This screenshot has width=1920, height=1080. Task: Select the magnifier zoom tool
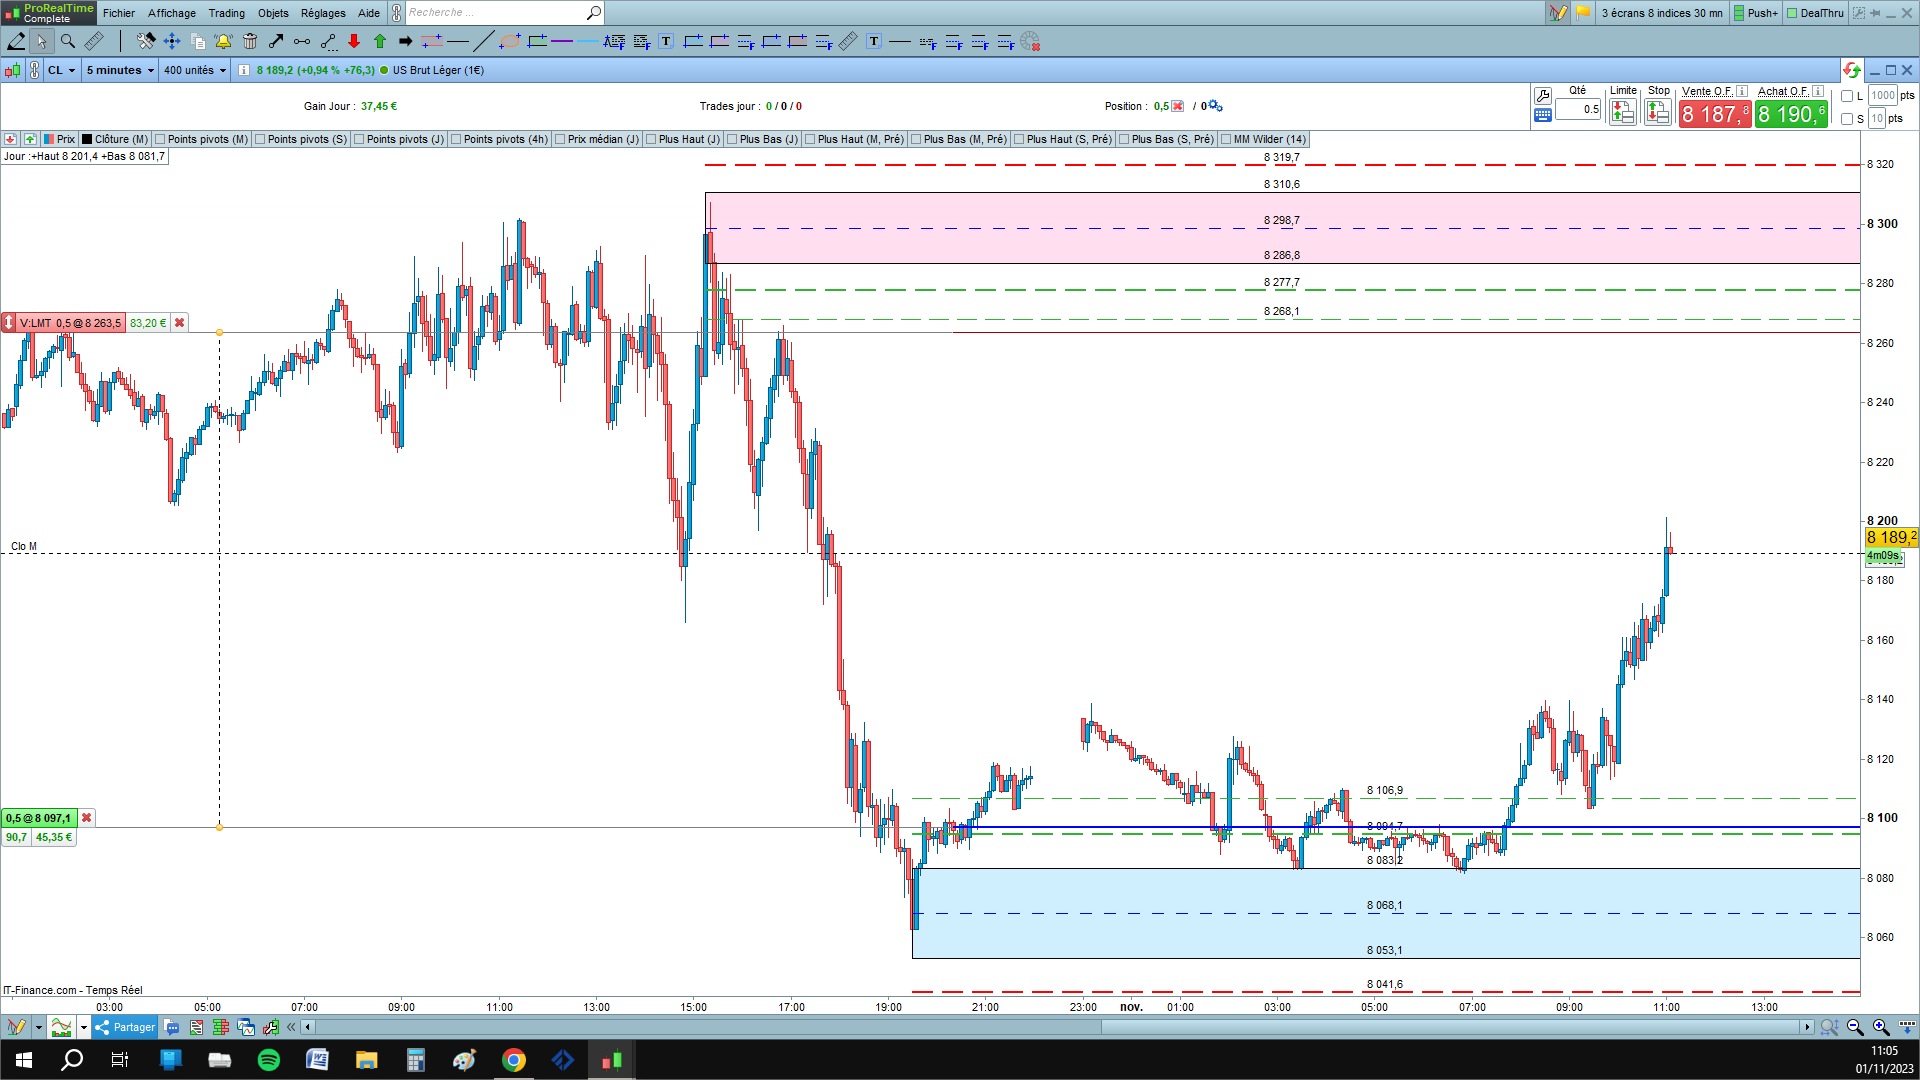coord(67,41)
